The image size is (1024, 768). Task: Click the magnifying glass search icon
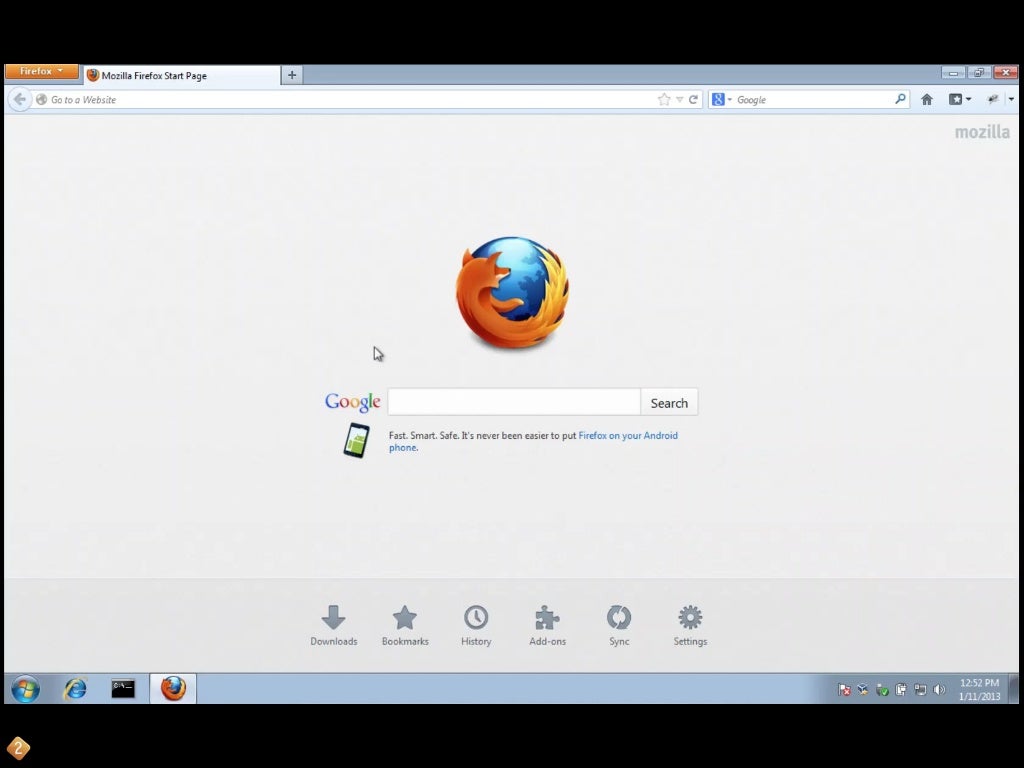901,99
